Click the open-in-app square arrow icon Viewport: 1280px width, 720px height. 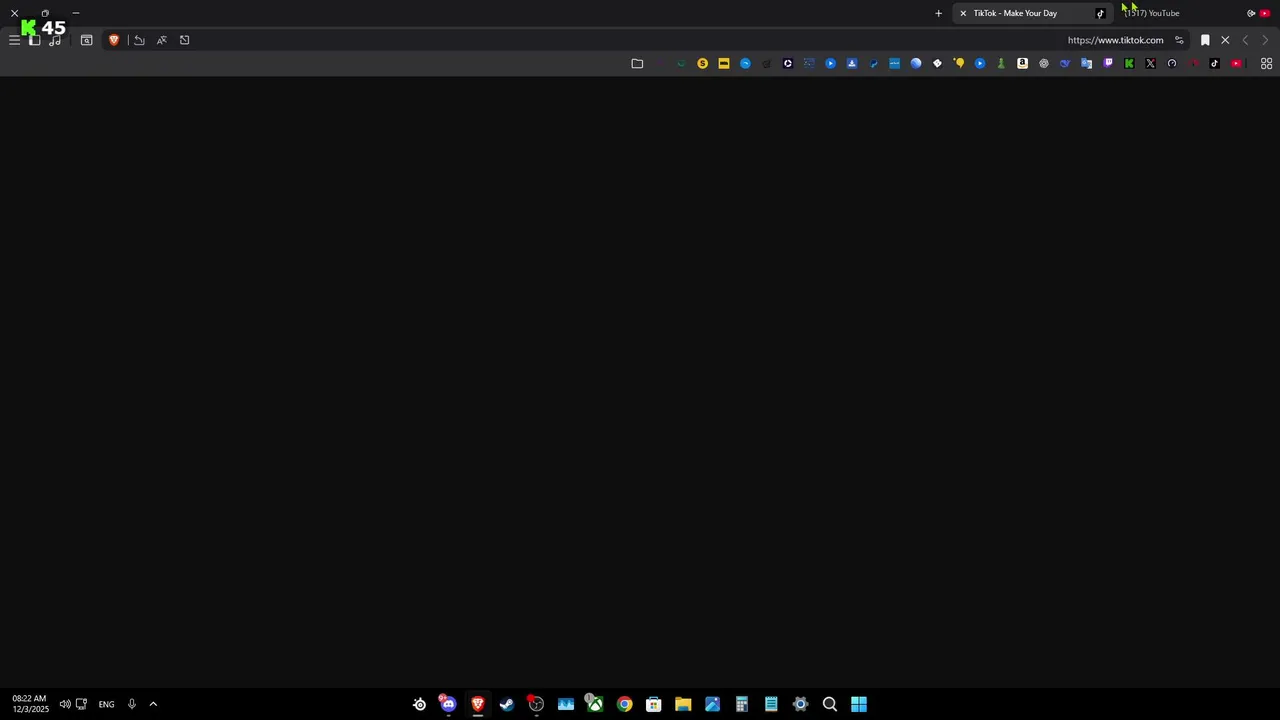pos(184,40)
